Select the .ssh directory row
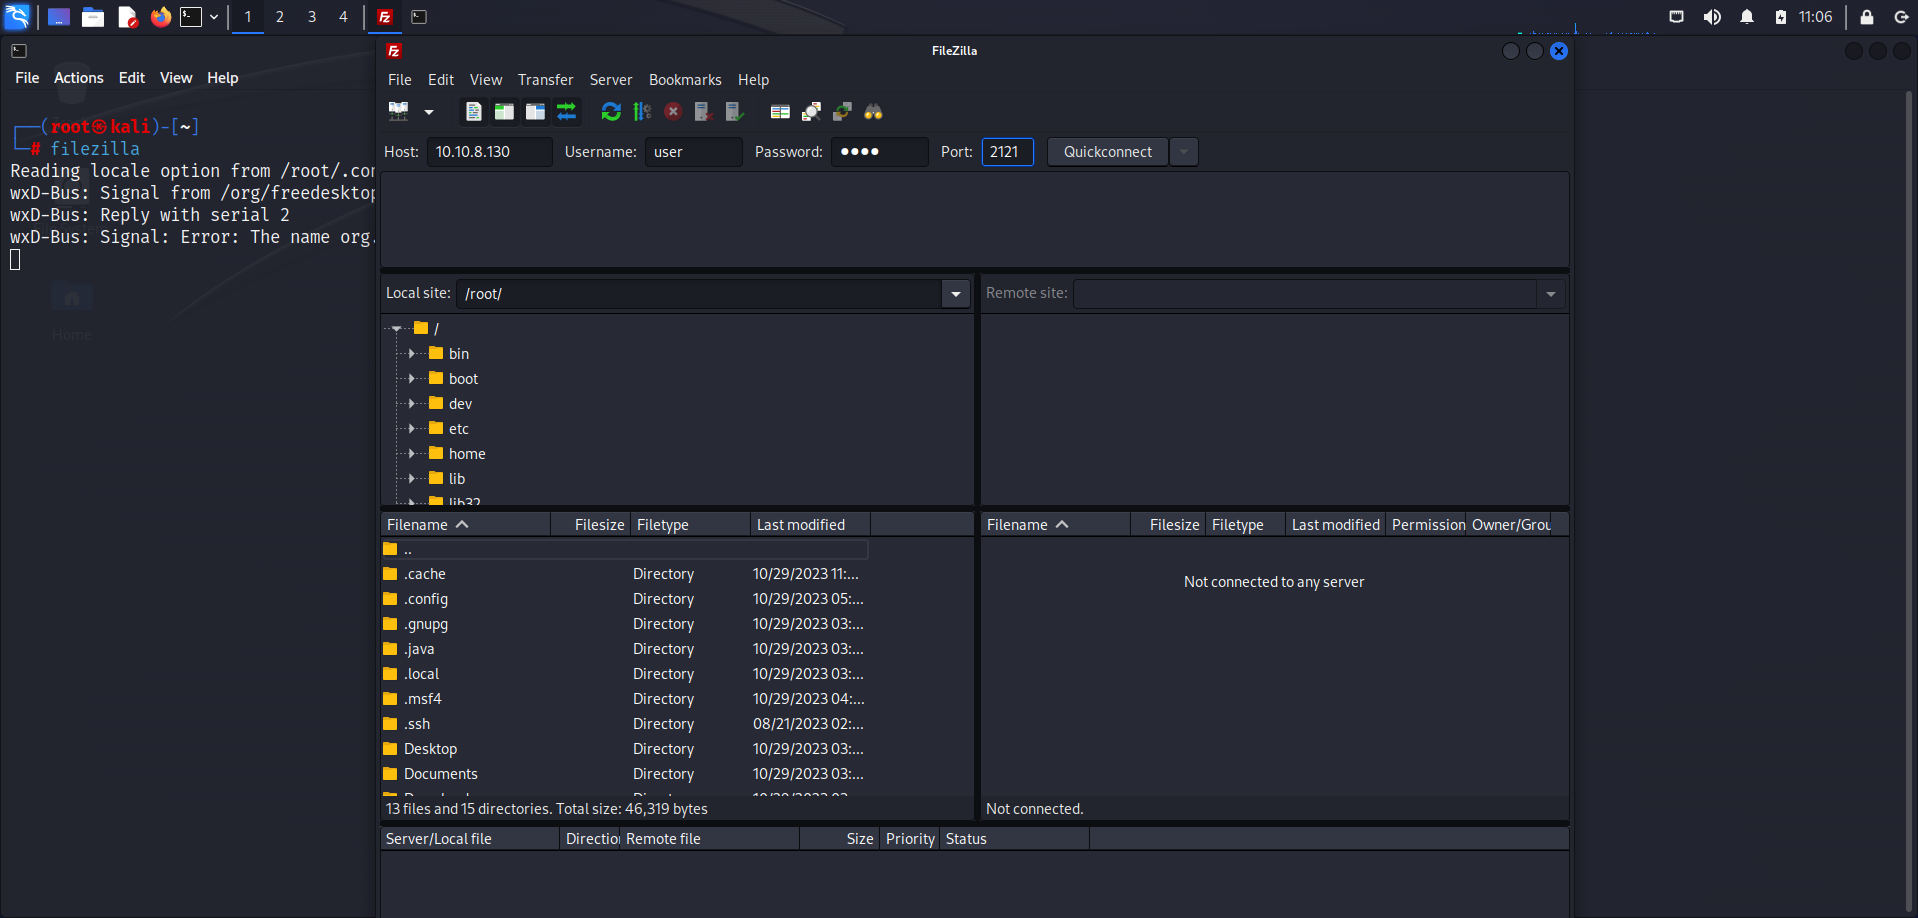This screenshot has width=1918, height=918. (x=625, y=724)
